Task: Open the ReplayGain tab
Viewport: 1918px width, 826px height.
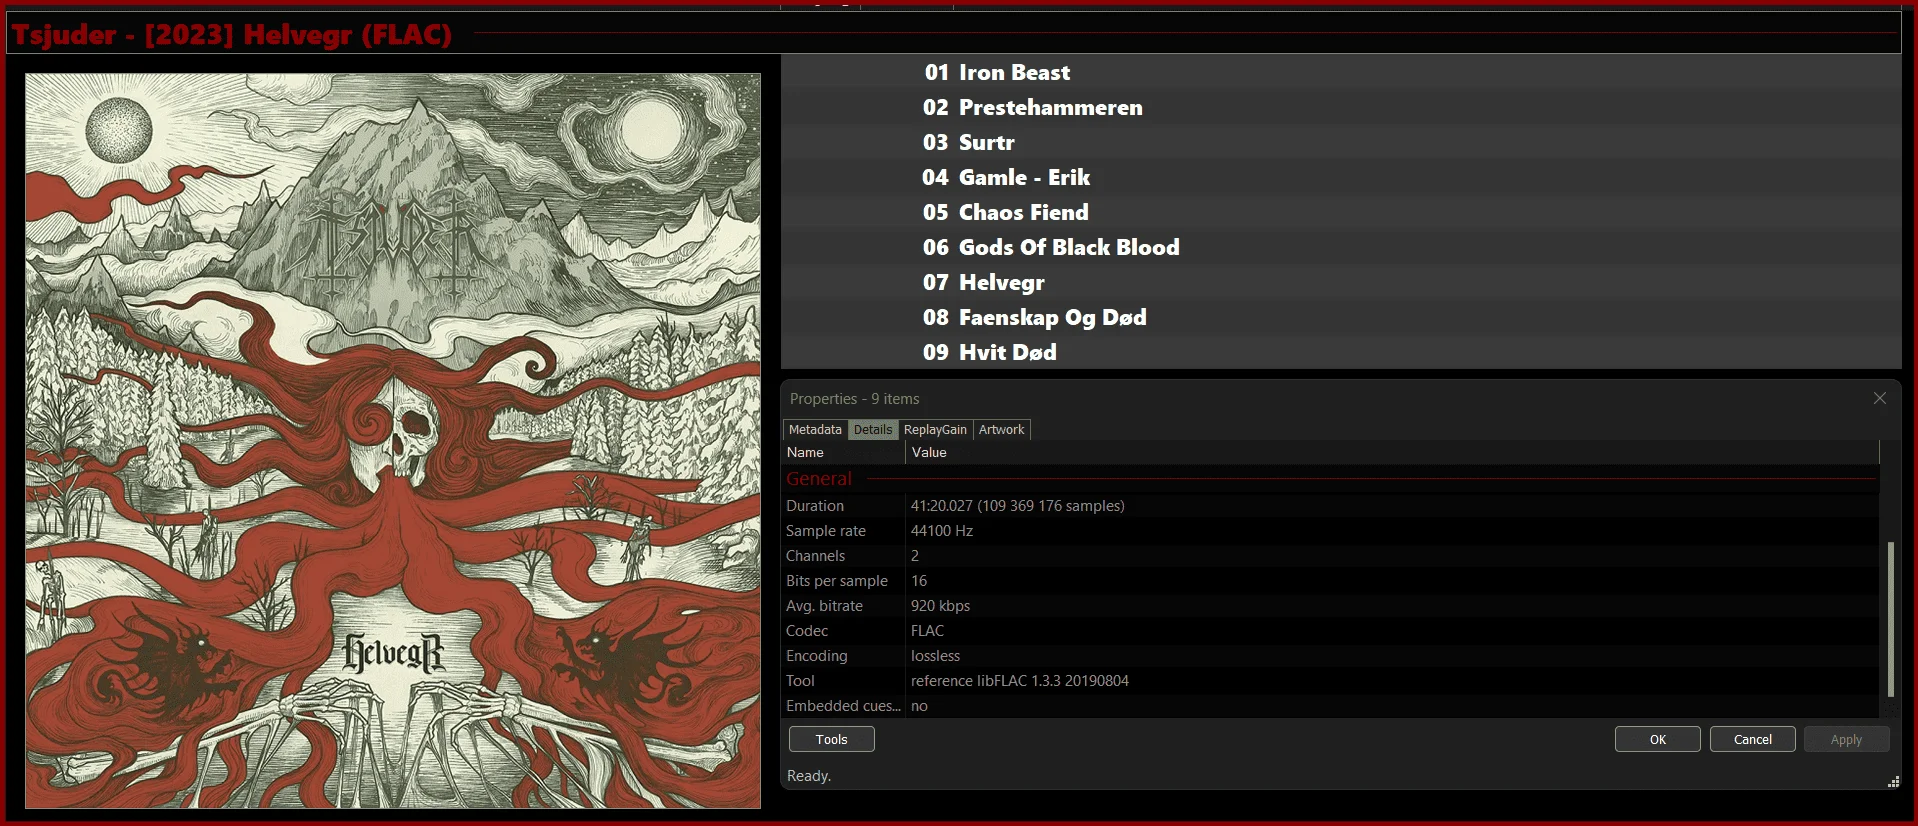Action: coord(935,429)
